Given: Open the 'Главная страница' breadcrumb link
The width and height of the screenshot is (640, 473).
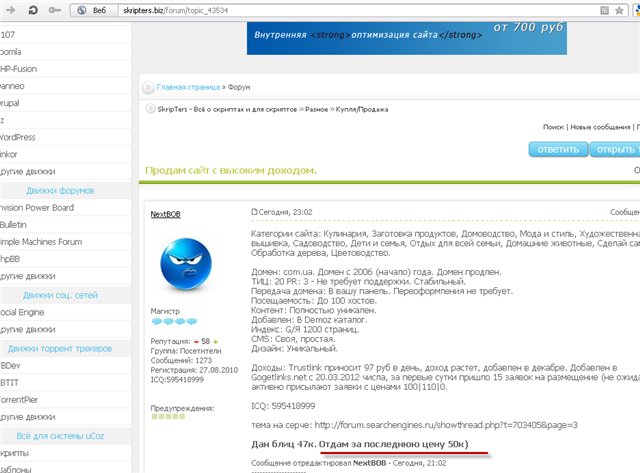Looking at the screenshot, I should click(188, 87).
